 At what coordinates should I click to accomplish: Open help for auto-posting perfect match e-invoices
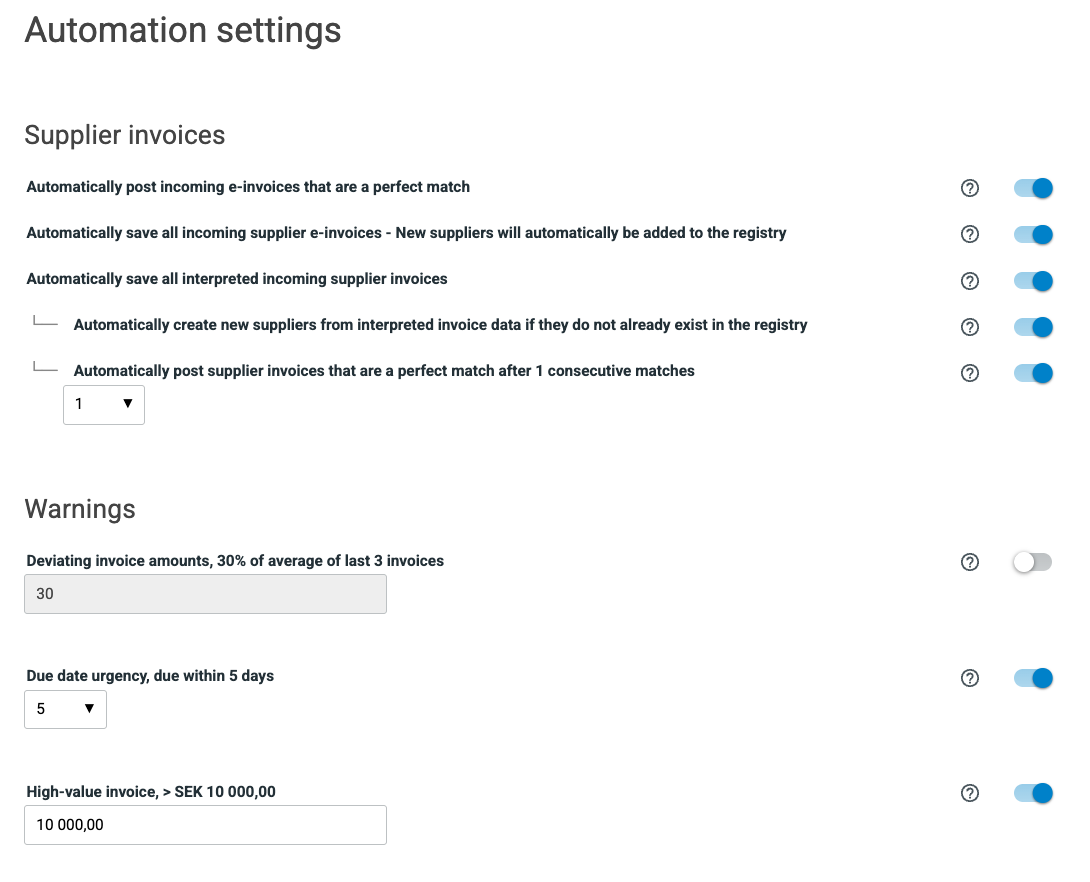click(x=969, y=188)
